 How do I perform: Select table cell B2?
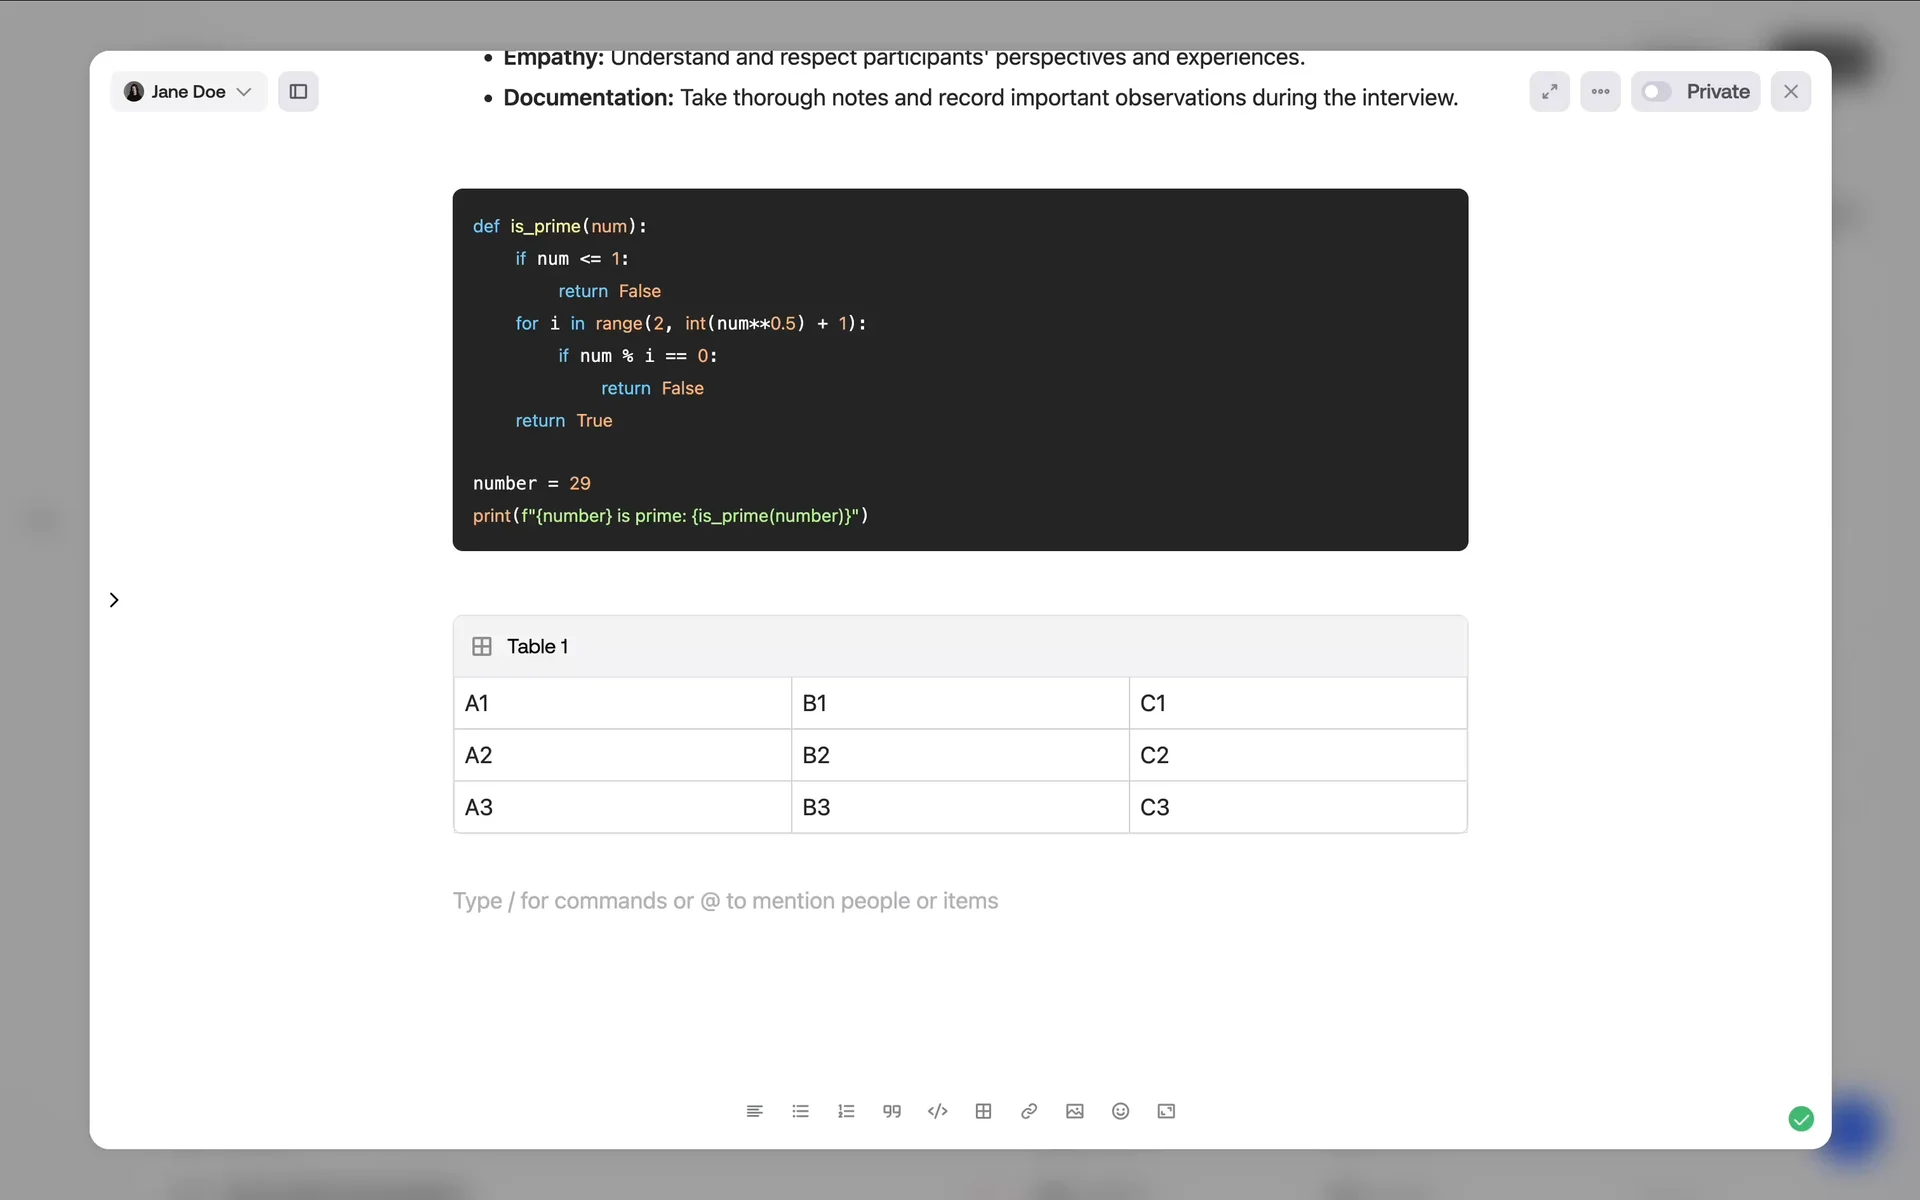pos(959,756)
